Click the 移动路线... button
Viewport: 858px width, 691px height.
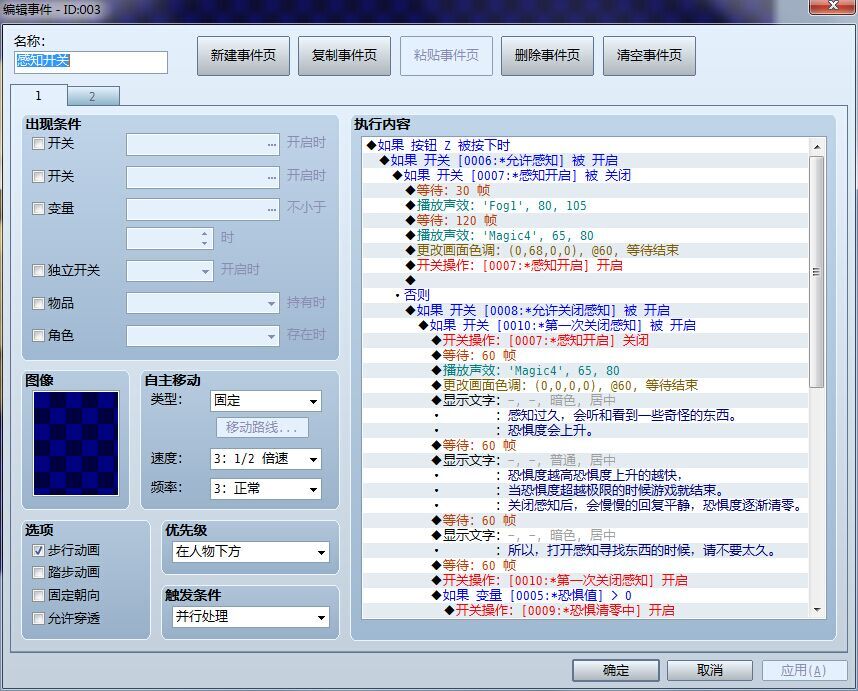pyautogui.click(x=262, y=427)
